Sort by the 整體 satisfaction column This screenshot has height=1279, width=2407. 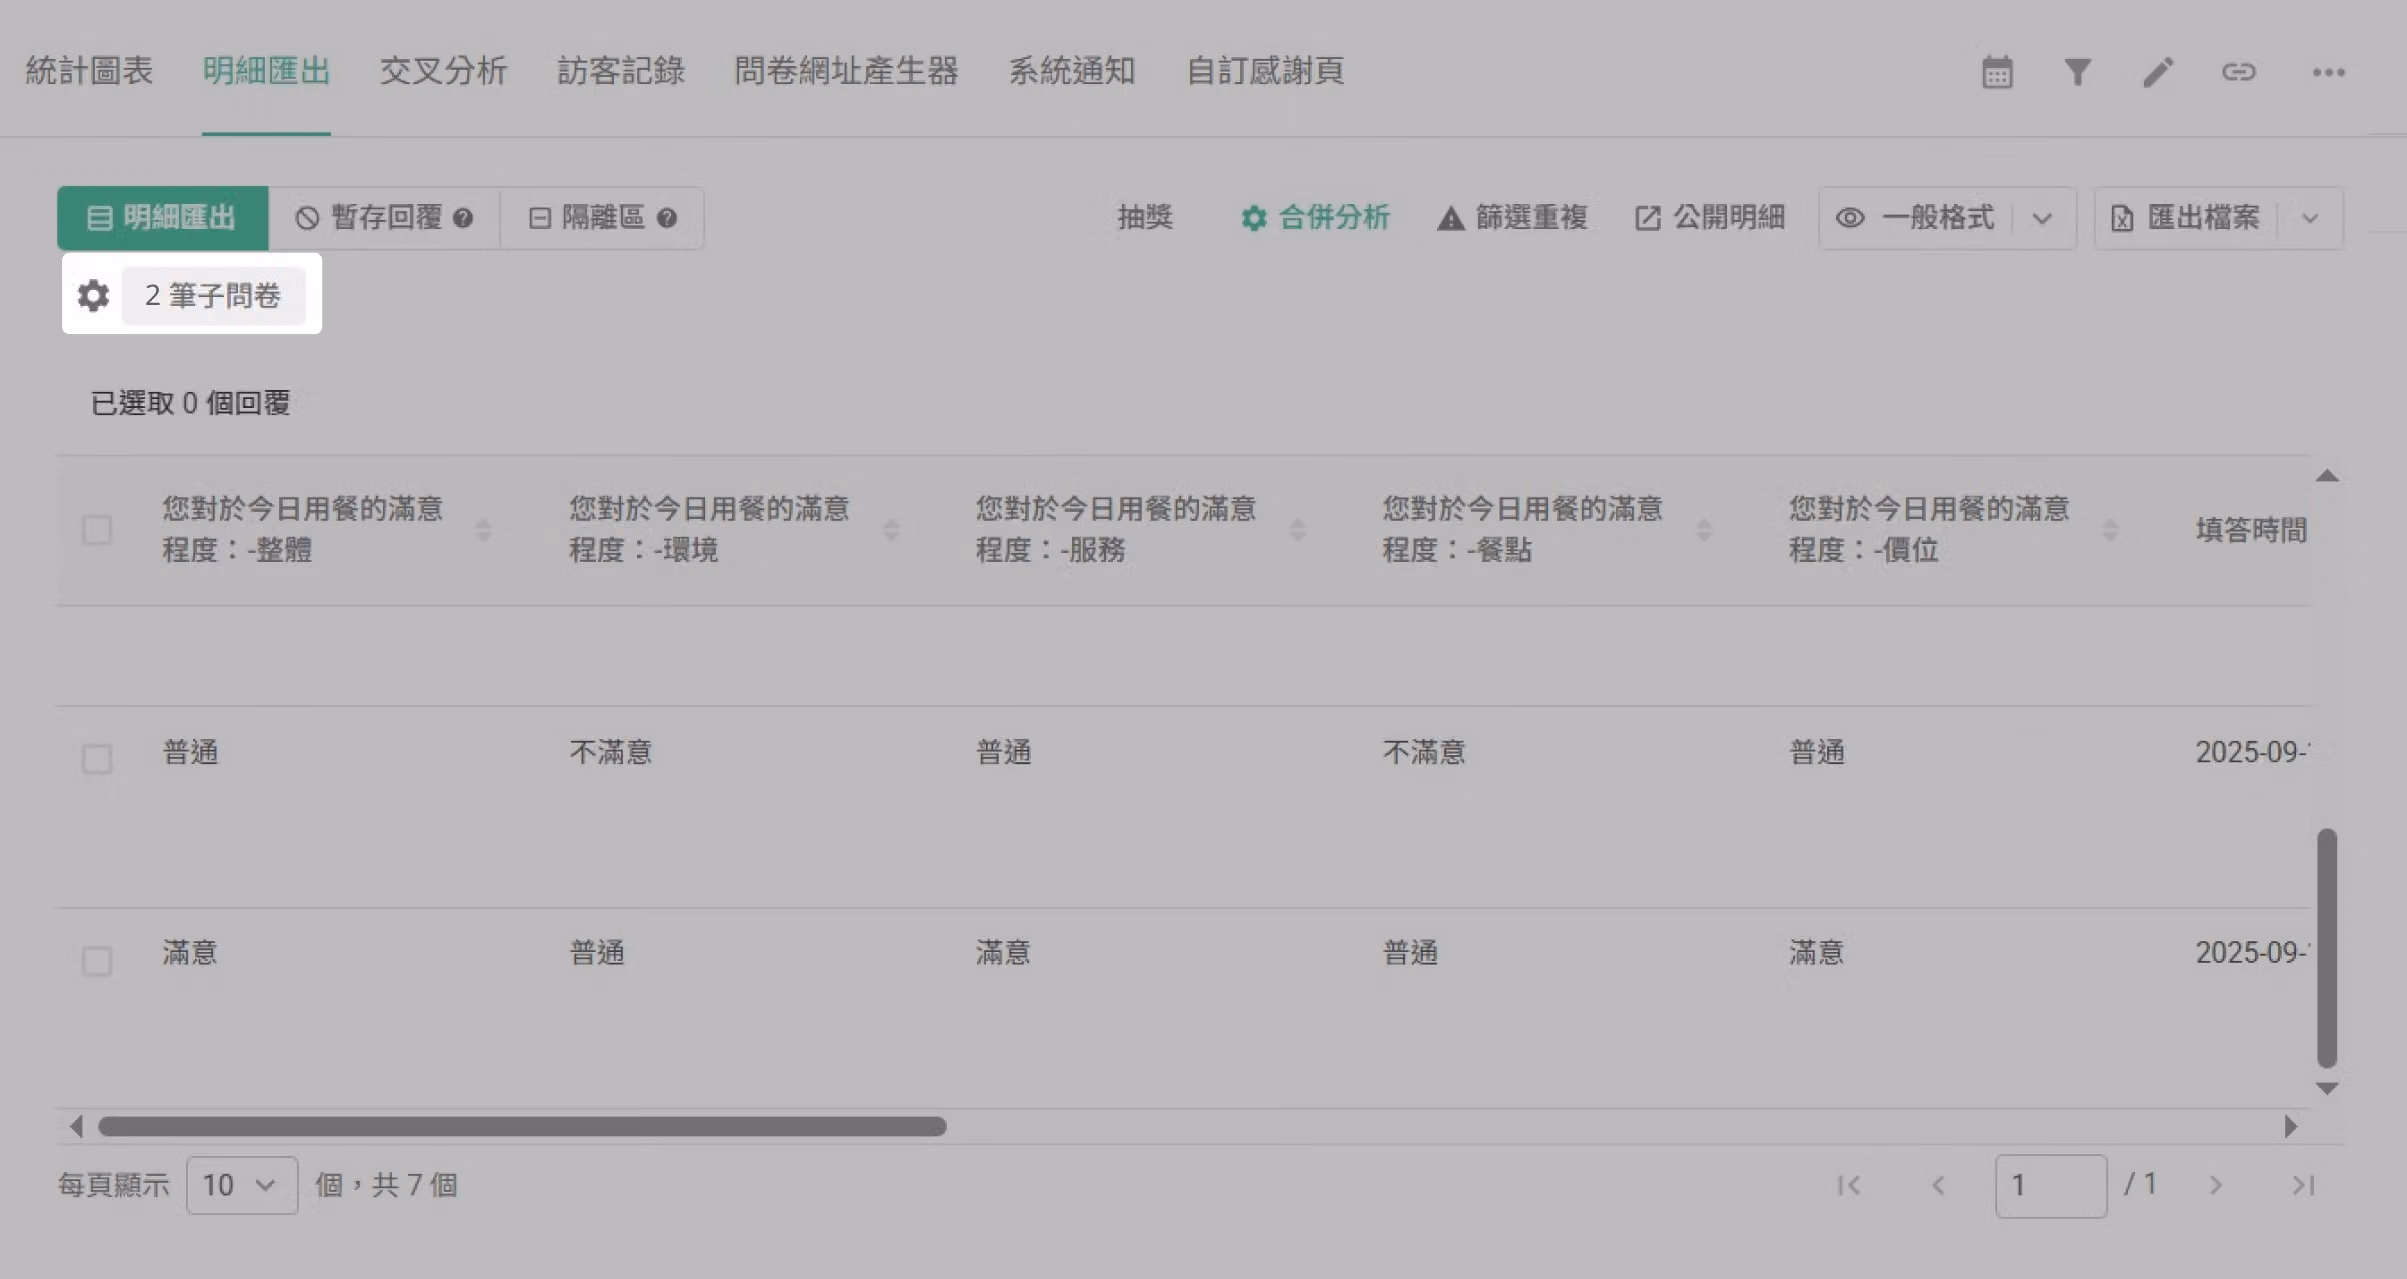[483, 530]
